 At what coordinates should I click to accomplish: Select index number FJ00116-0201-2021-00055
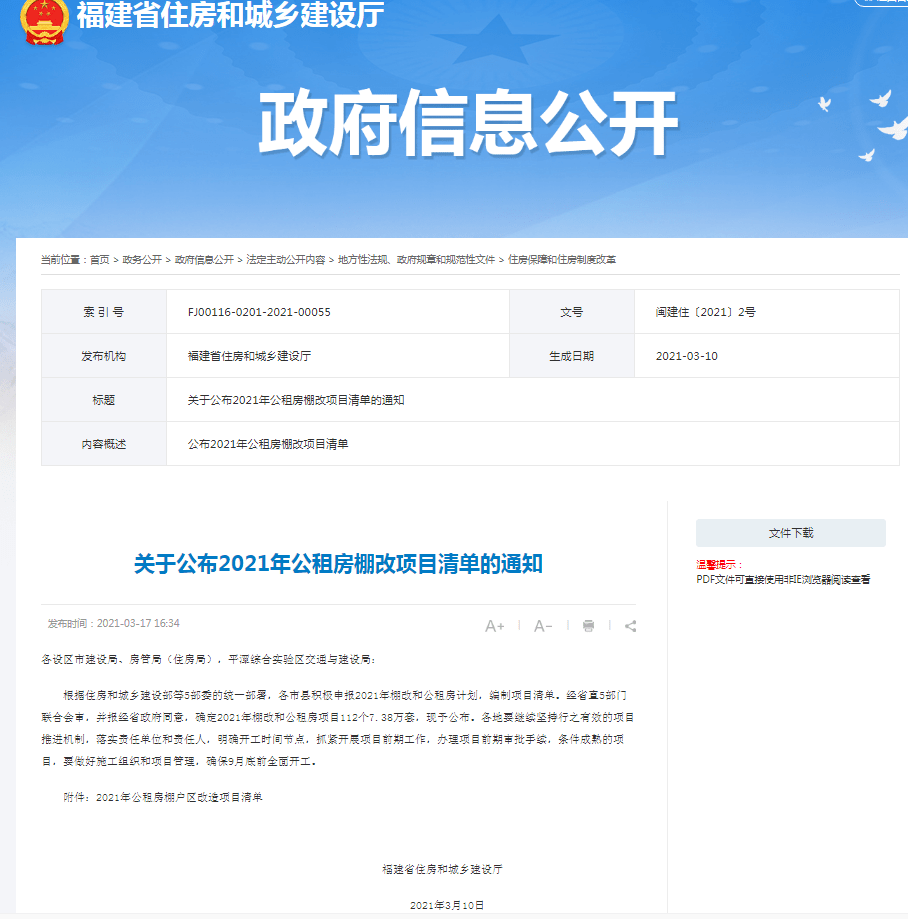(259, 312)
